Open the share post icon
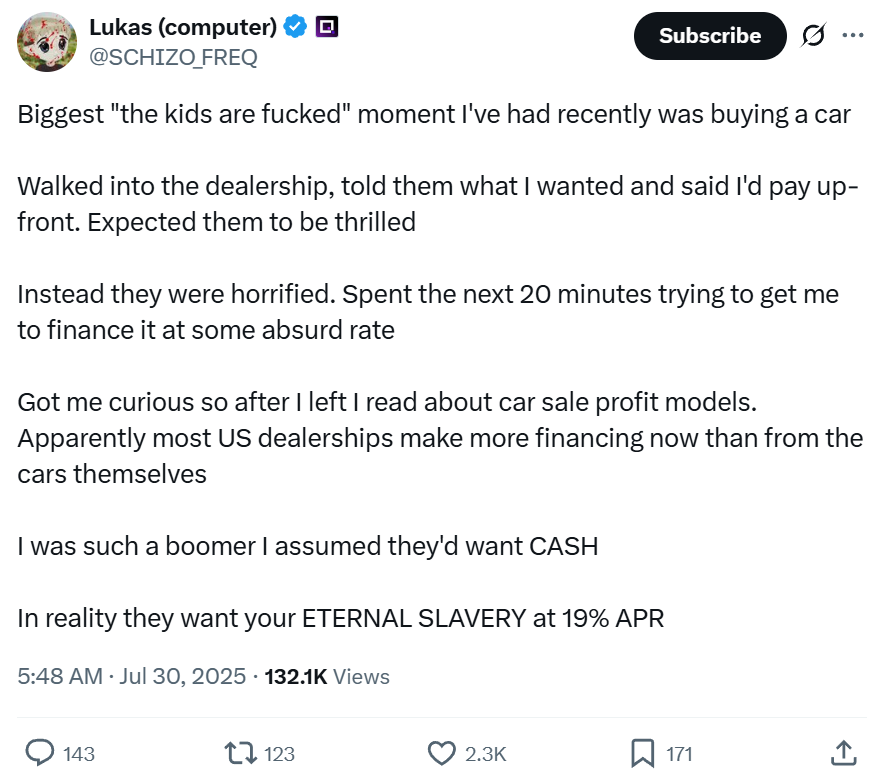This screenshot has width=889, height=784. coord(842,753)
